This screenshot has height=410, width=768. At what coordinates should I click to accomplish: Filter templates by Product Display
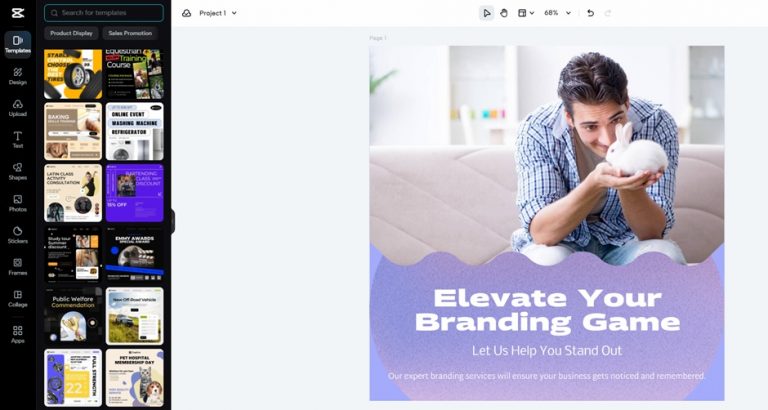tap(72, 33)
